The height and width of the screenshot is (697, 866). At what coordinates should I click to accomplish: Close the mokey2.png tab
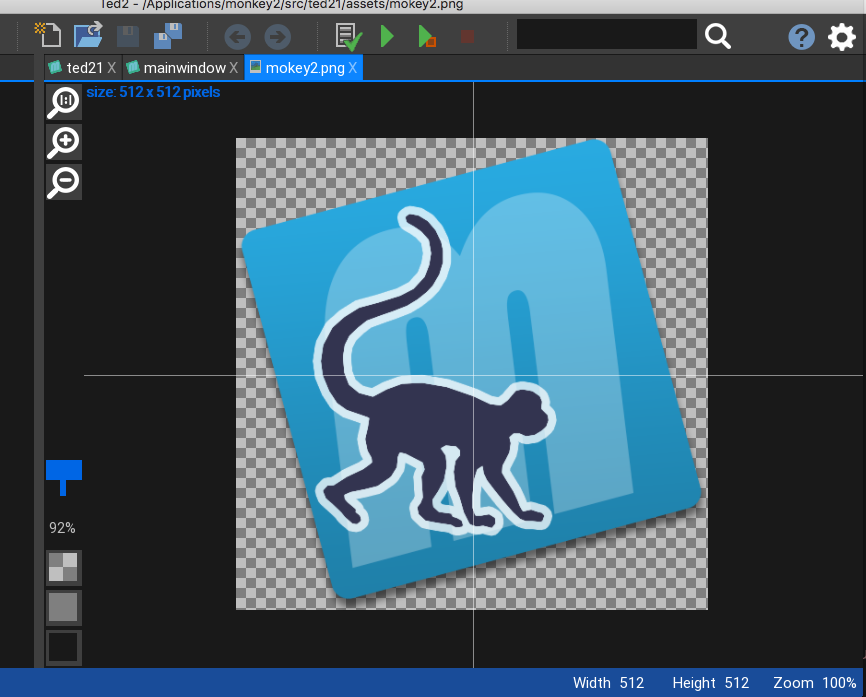click(352, 68)
